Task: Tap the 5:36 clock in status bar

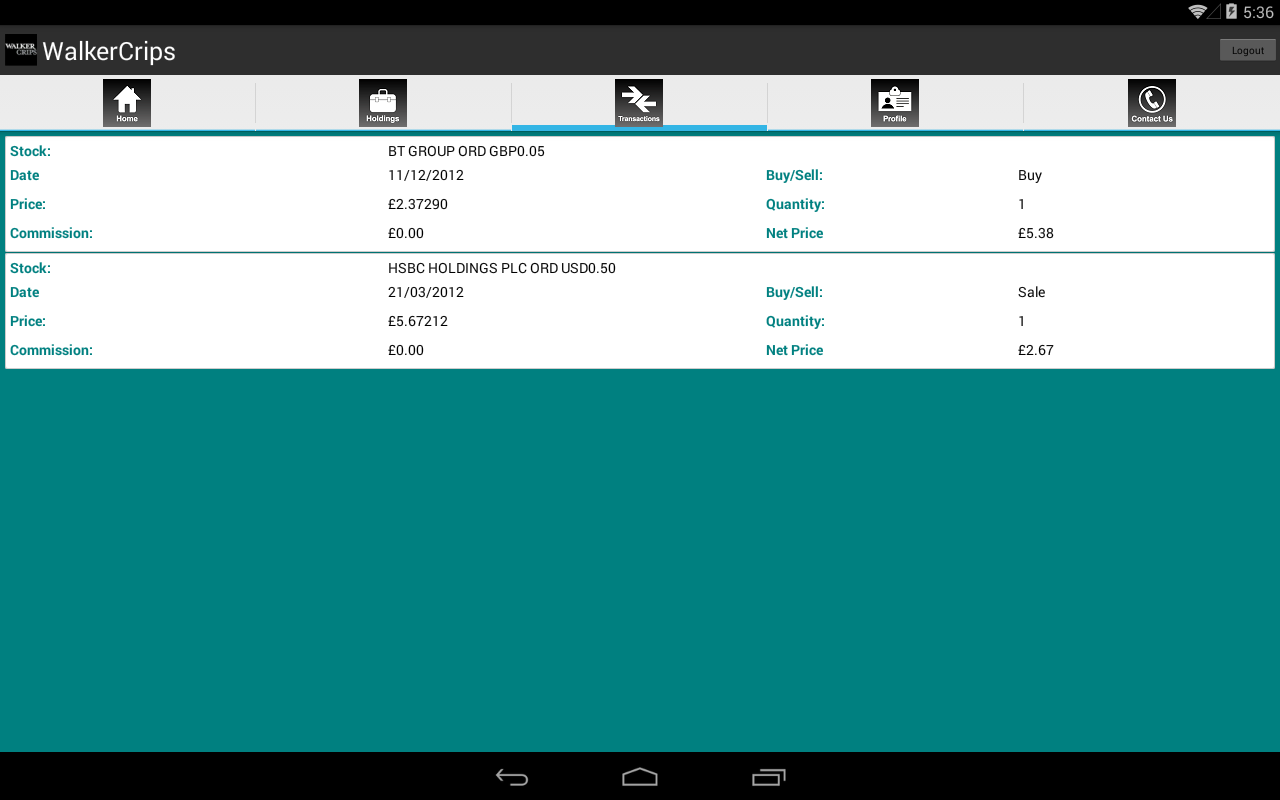Action: pos(1258,12)
